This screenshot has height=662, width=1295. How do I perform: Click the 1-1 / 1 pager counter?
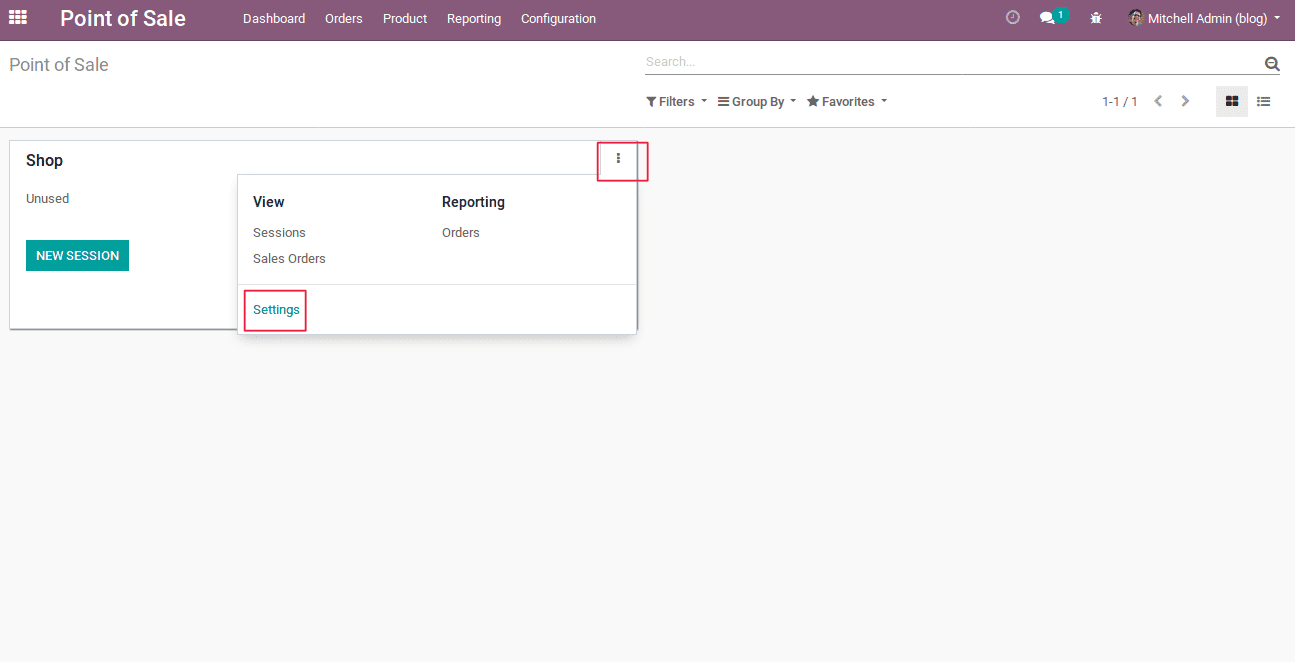[x=1119, y=102]
